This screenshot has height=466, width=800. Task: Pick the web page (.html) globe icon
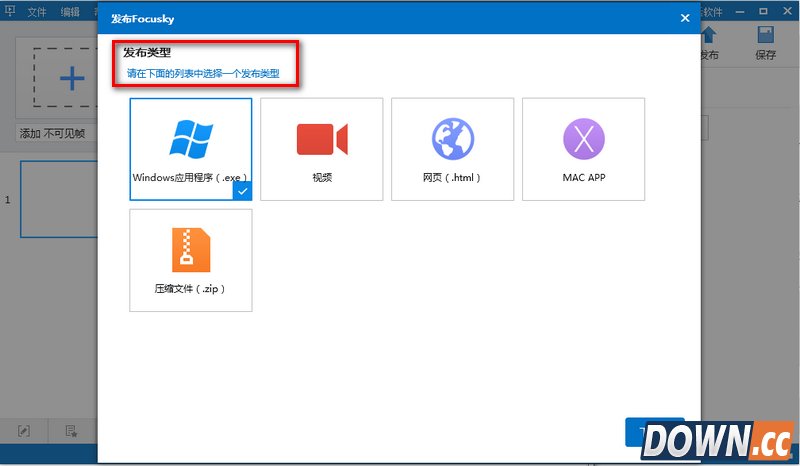click(x=452, y=148)
